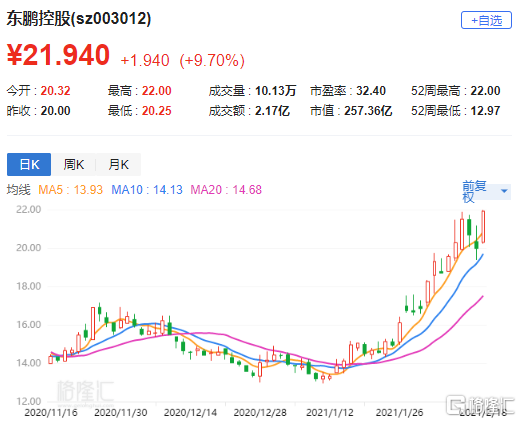Click the 16.00 price axis label
Image resolution: width=521 pixels, height=422 pixels.
click(x=29, y=324)
